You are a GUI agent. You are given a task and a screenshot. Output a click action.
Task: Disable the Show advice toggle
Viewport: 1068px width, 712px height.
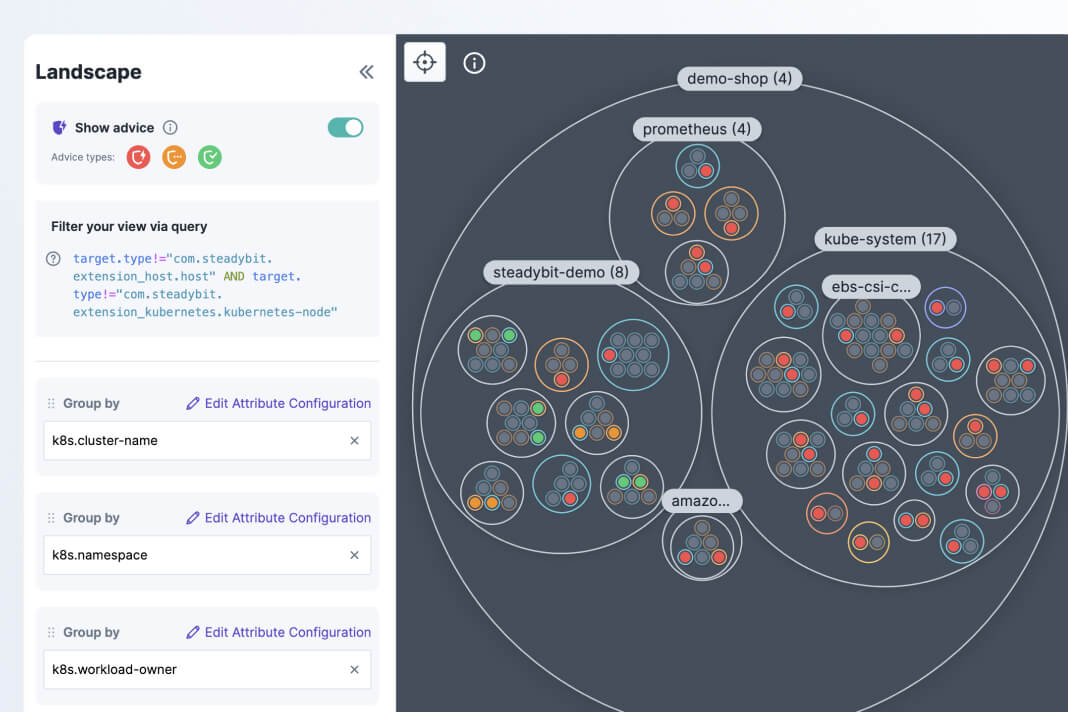coord(345,127)
